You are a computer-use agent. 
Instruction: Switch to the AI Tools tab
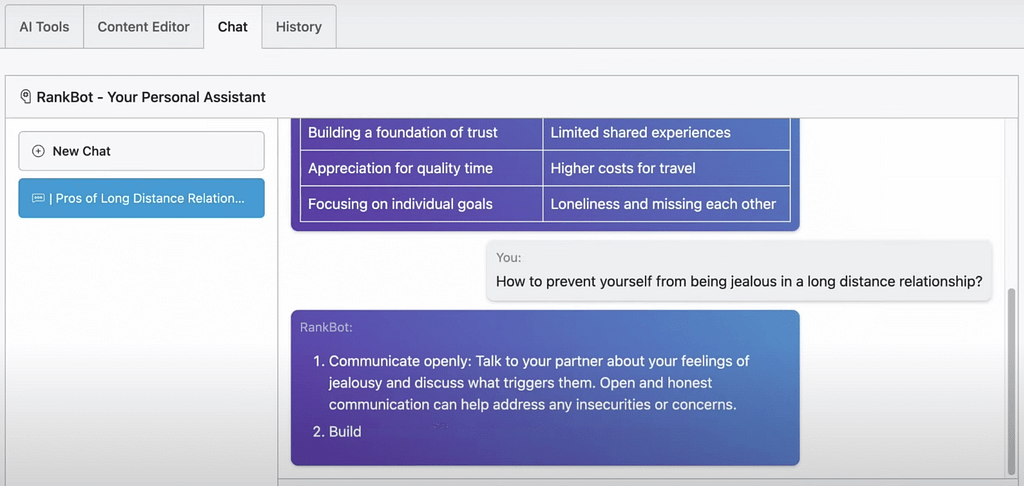(x=44, y=27)
